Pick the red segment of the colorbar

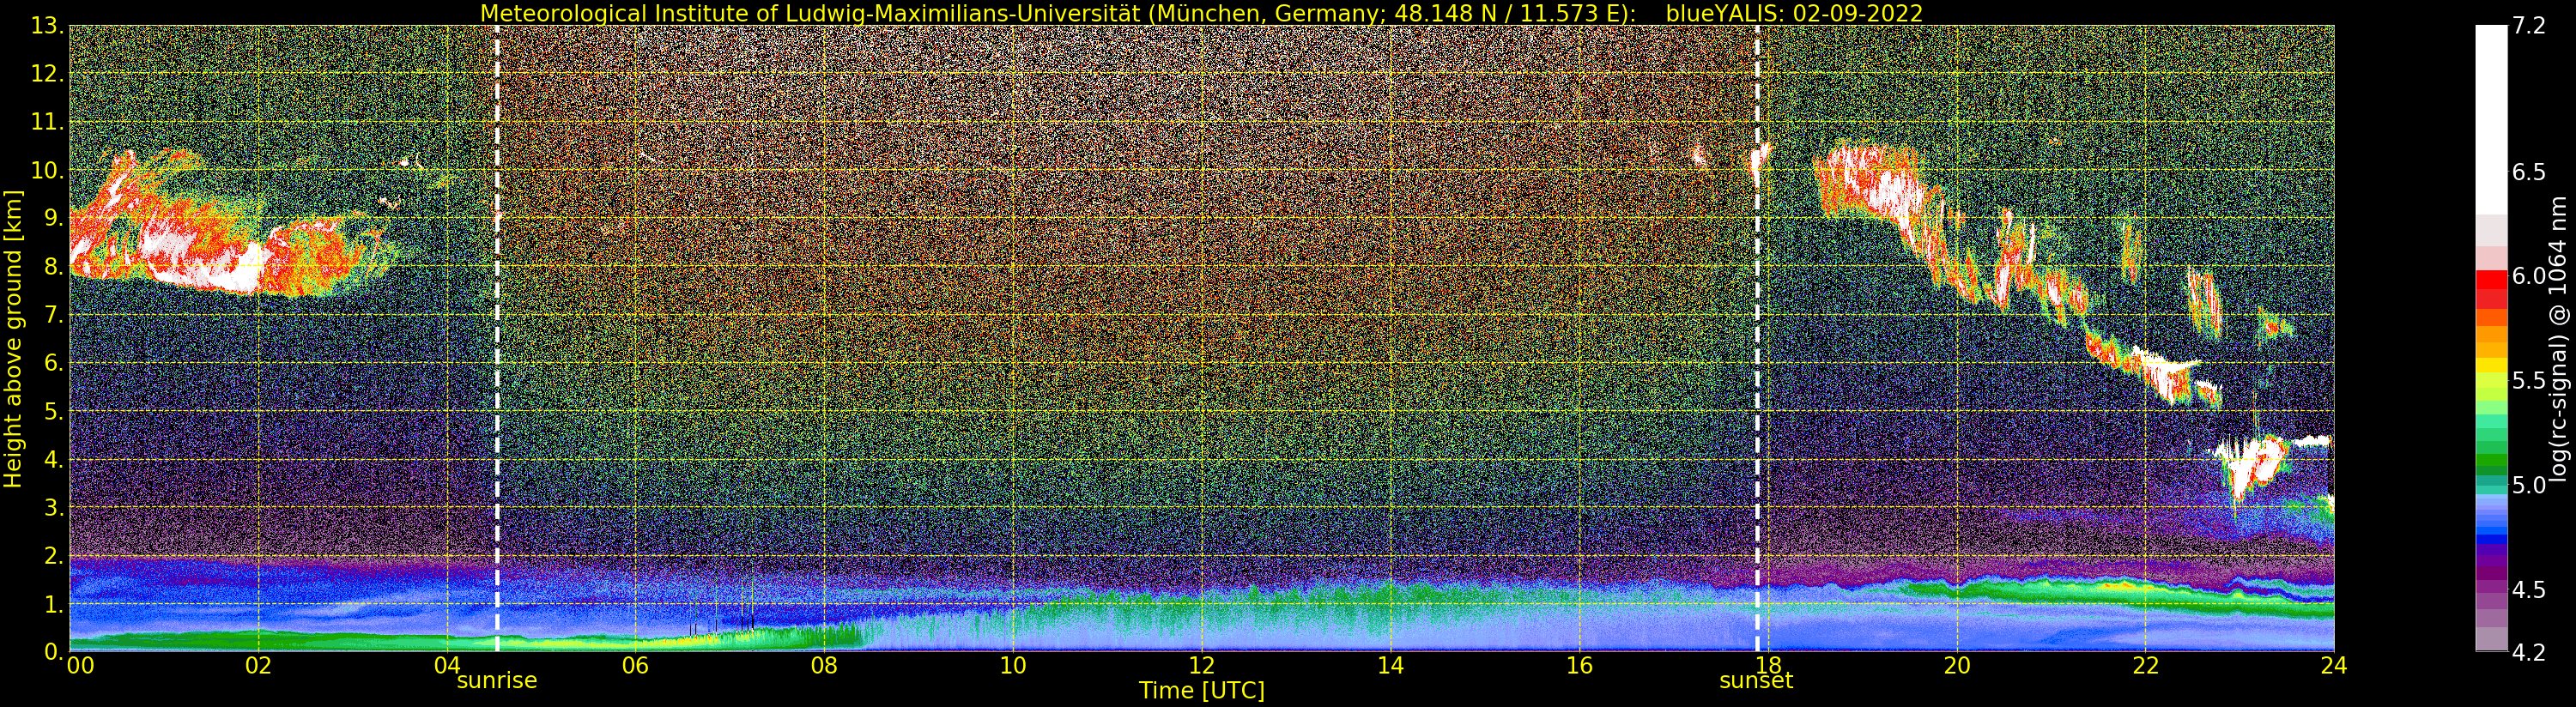point(2491,281)
